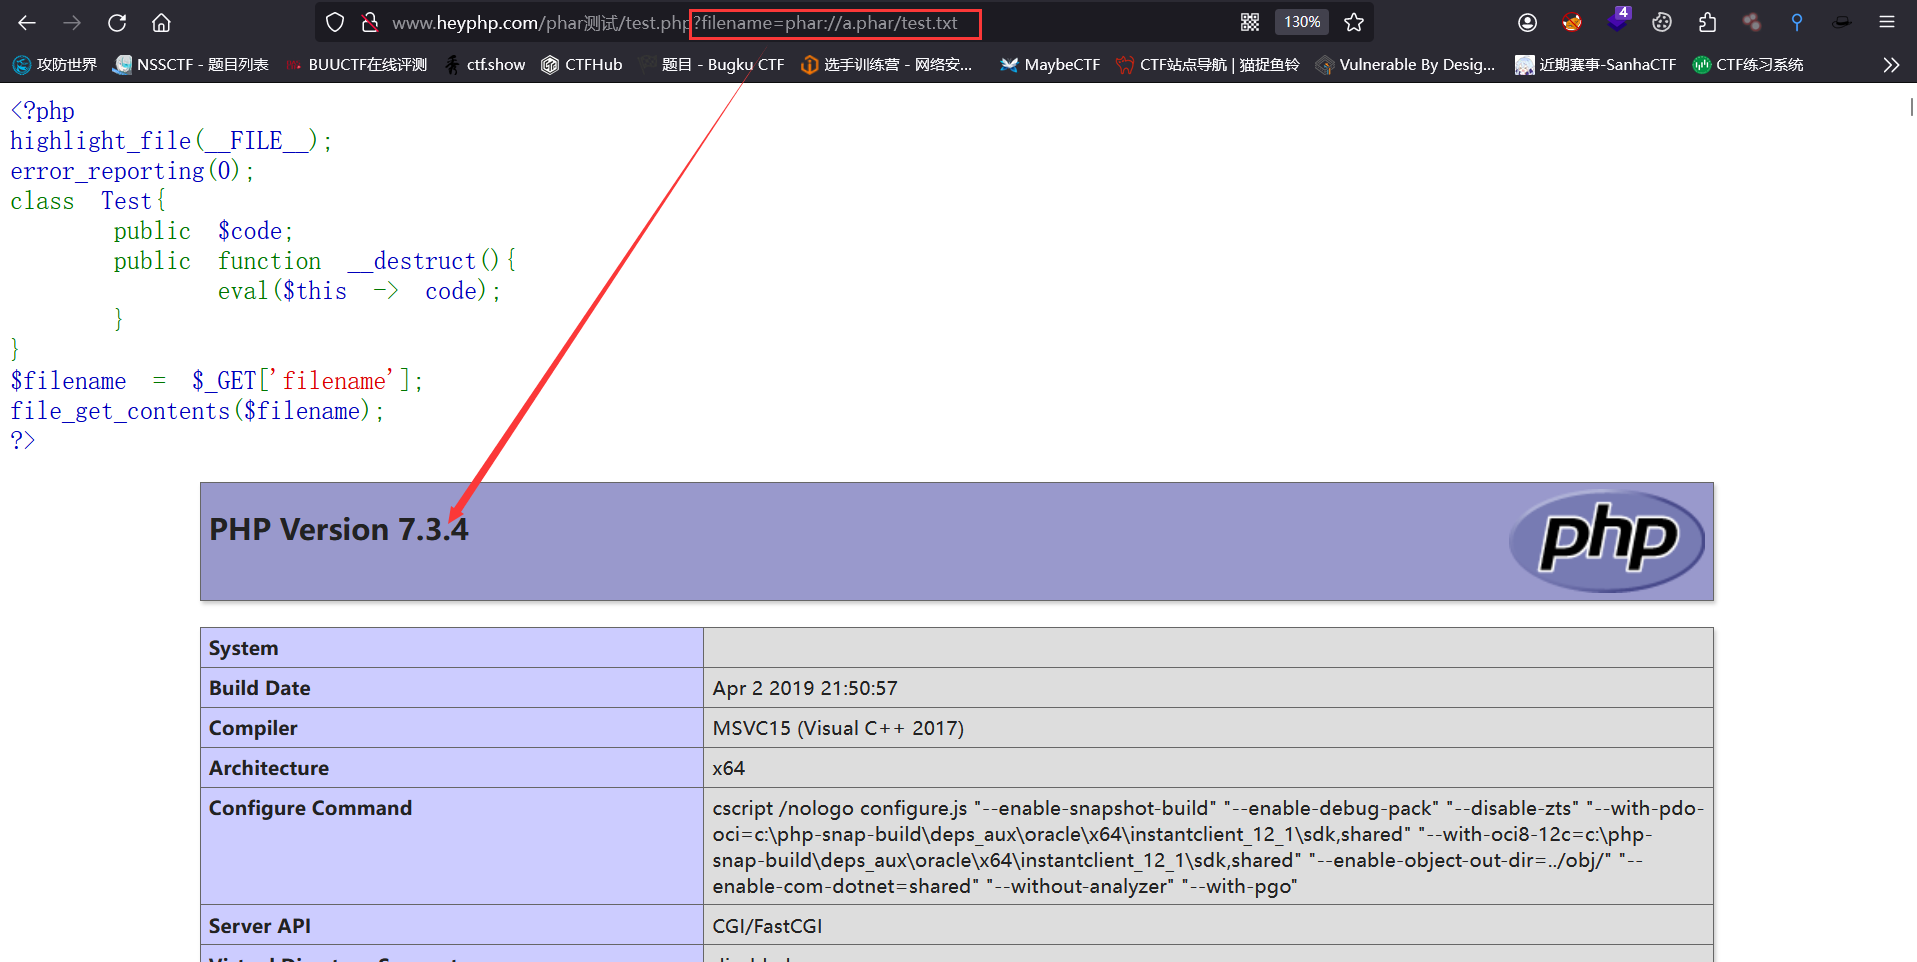Open the purple layered extension with badge 4

[1617, 20]
